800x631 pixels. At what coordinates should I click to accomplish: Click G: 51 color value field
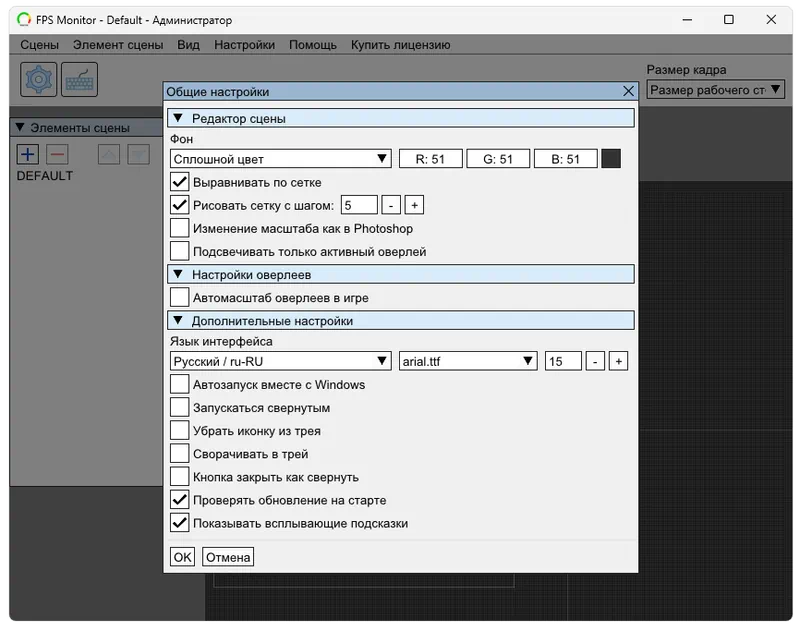tap(498, 159)
